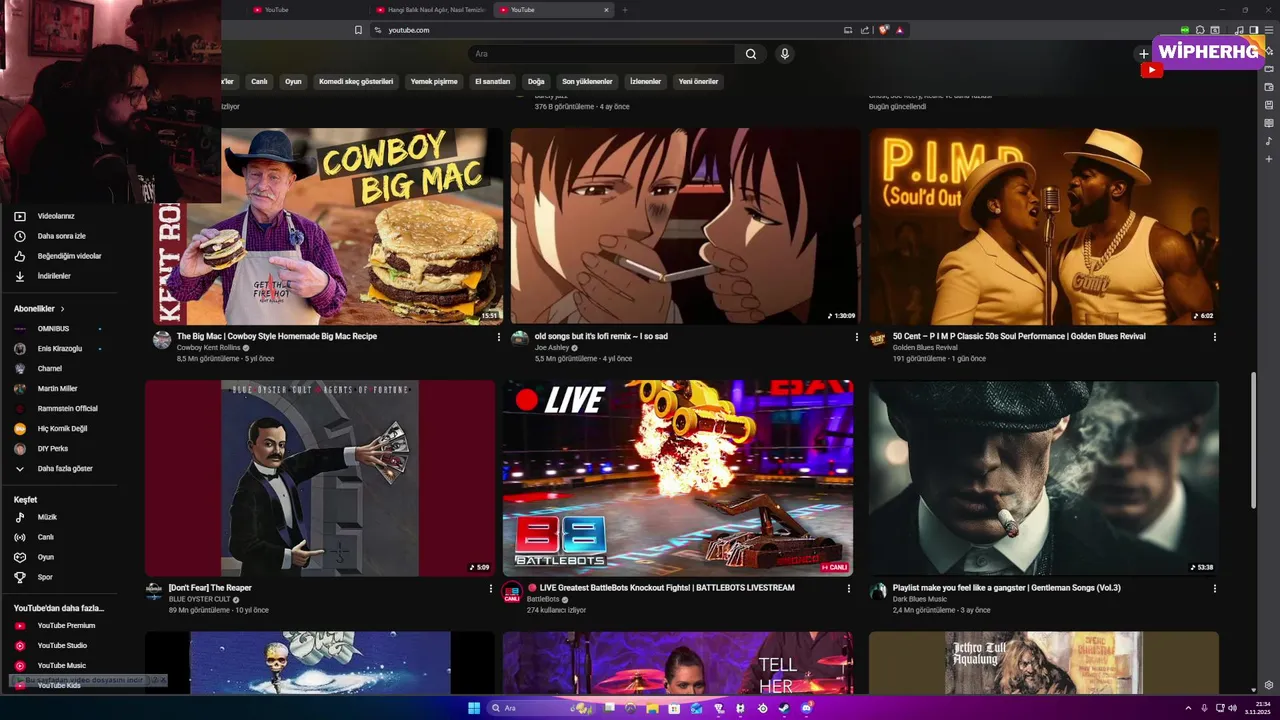Filter by 'Canlı' chip

click(259, 82)
